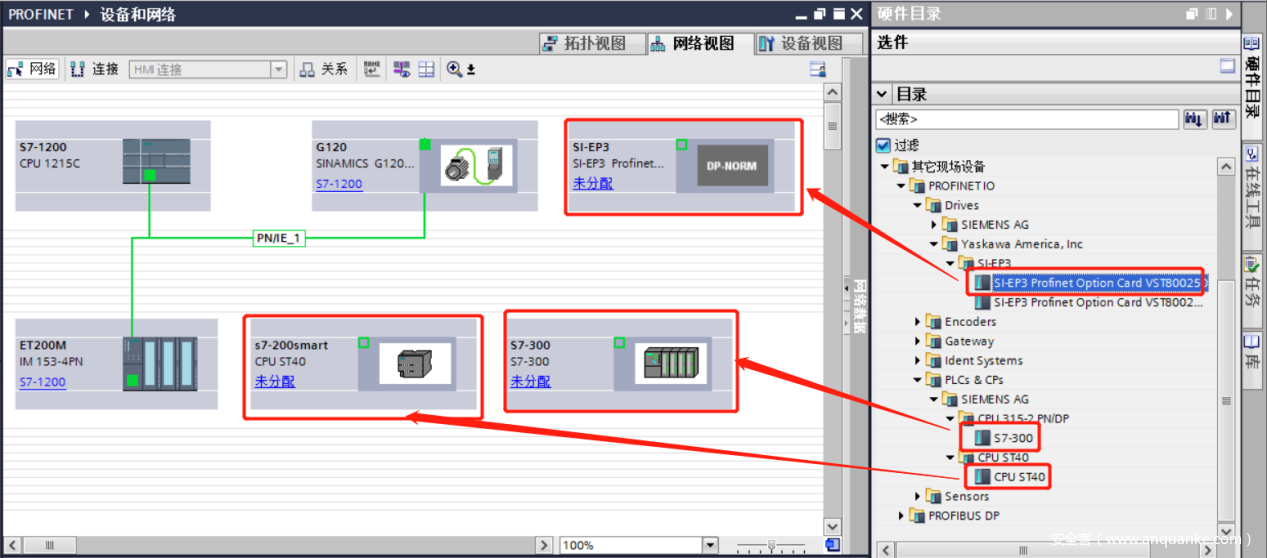Collapse the Drives folder node
The height and width of the screenshot is (558, 1267).
(x=918, y=206)
